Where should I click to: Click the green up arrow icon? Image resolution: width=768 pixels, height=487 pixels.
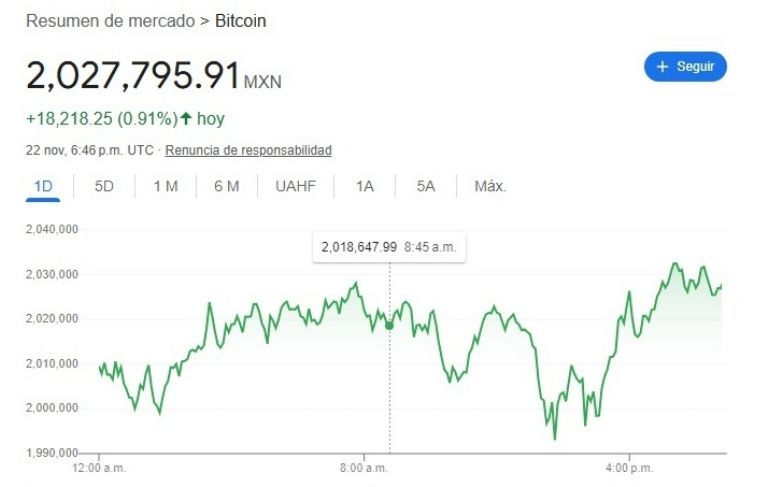pos(186,119)
